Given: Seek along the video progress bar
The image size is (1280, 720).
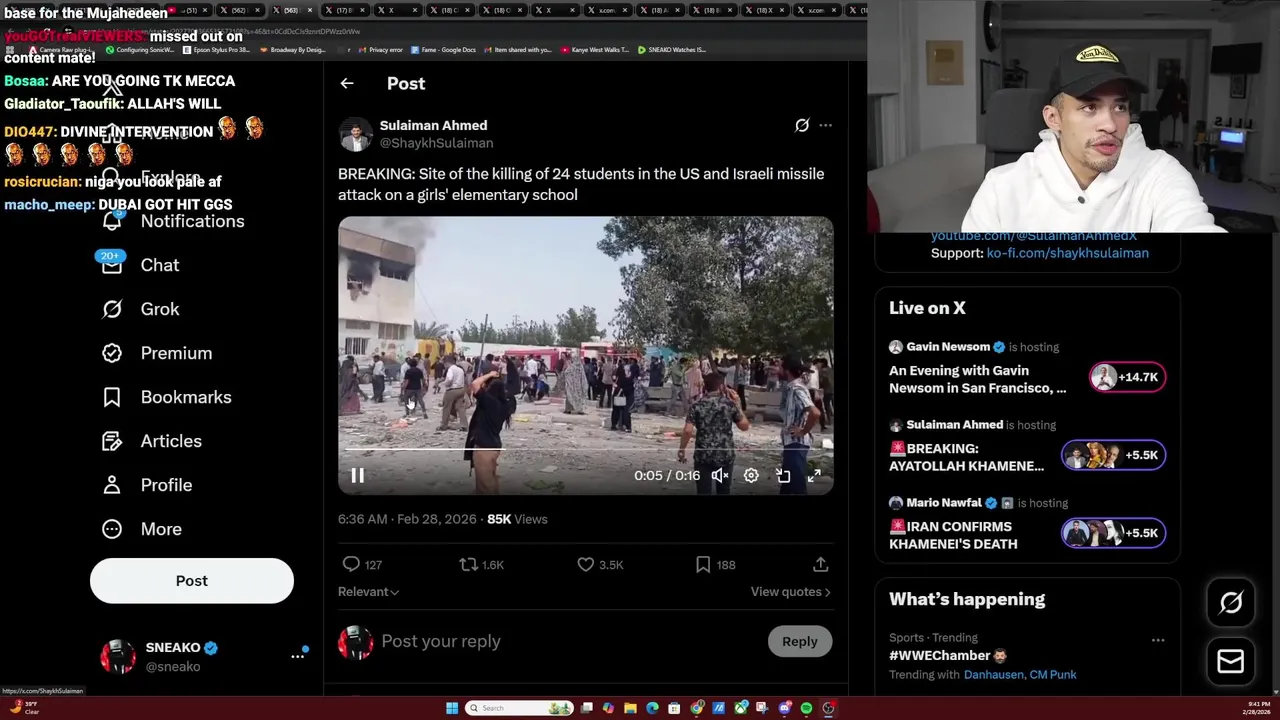Looking at the screenshot, I should pos(585,449).
